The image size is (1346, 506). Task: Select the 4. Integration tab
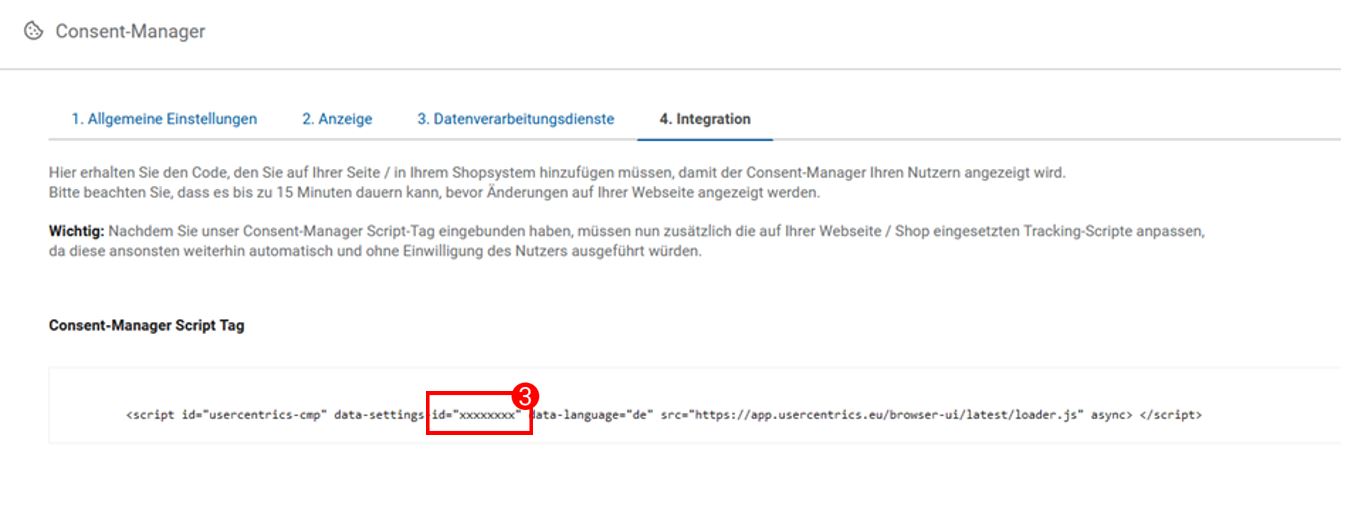705,119
